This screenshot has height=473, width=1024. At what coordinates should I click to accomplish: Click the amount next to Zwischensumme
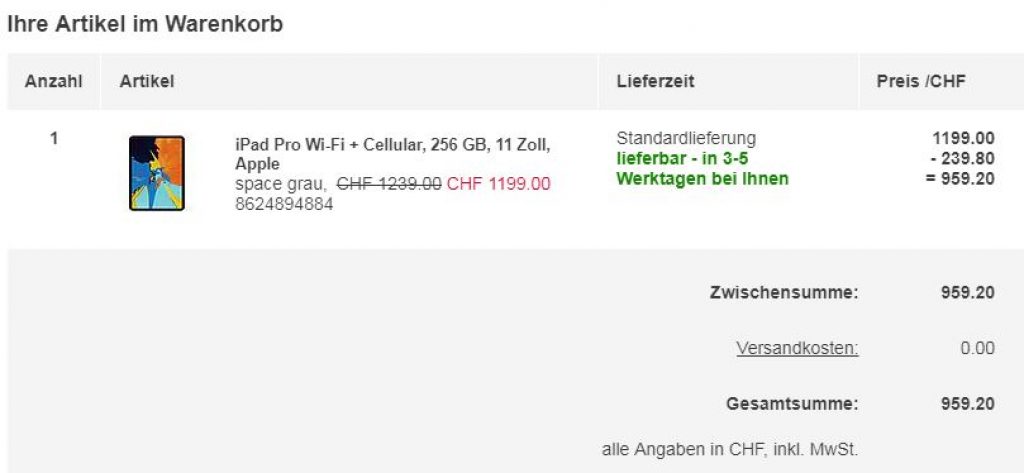[967, 293]
